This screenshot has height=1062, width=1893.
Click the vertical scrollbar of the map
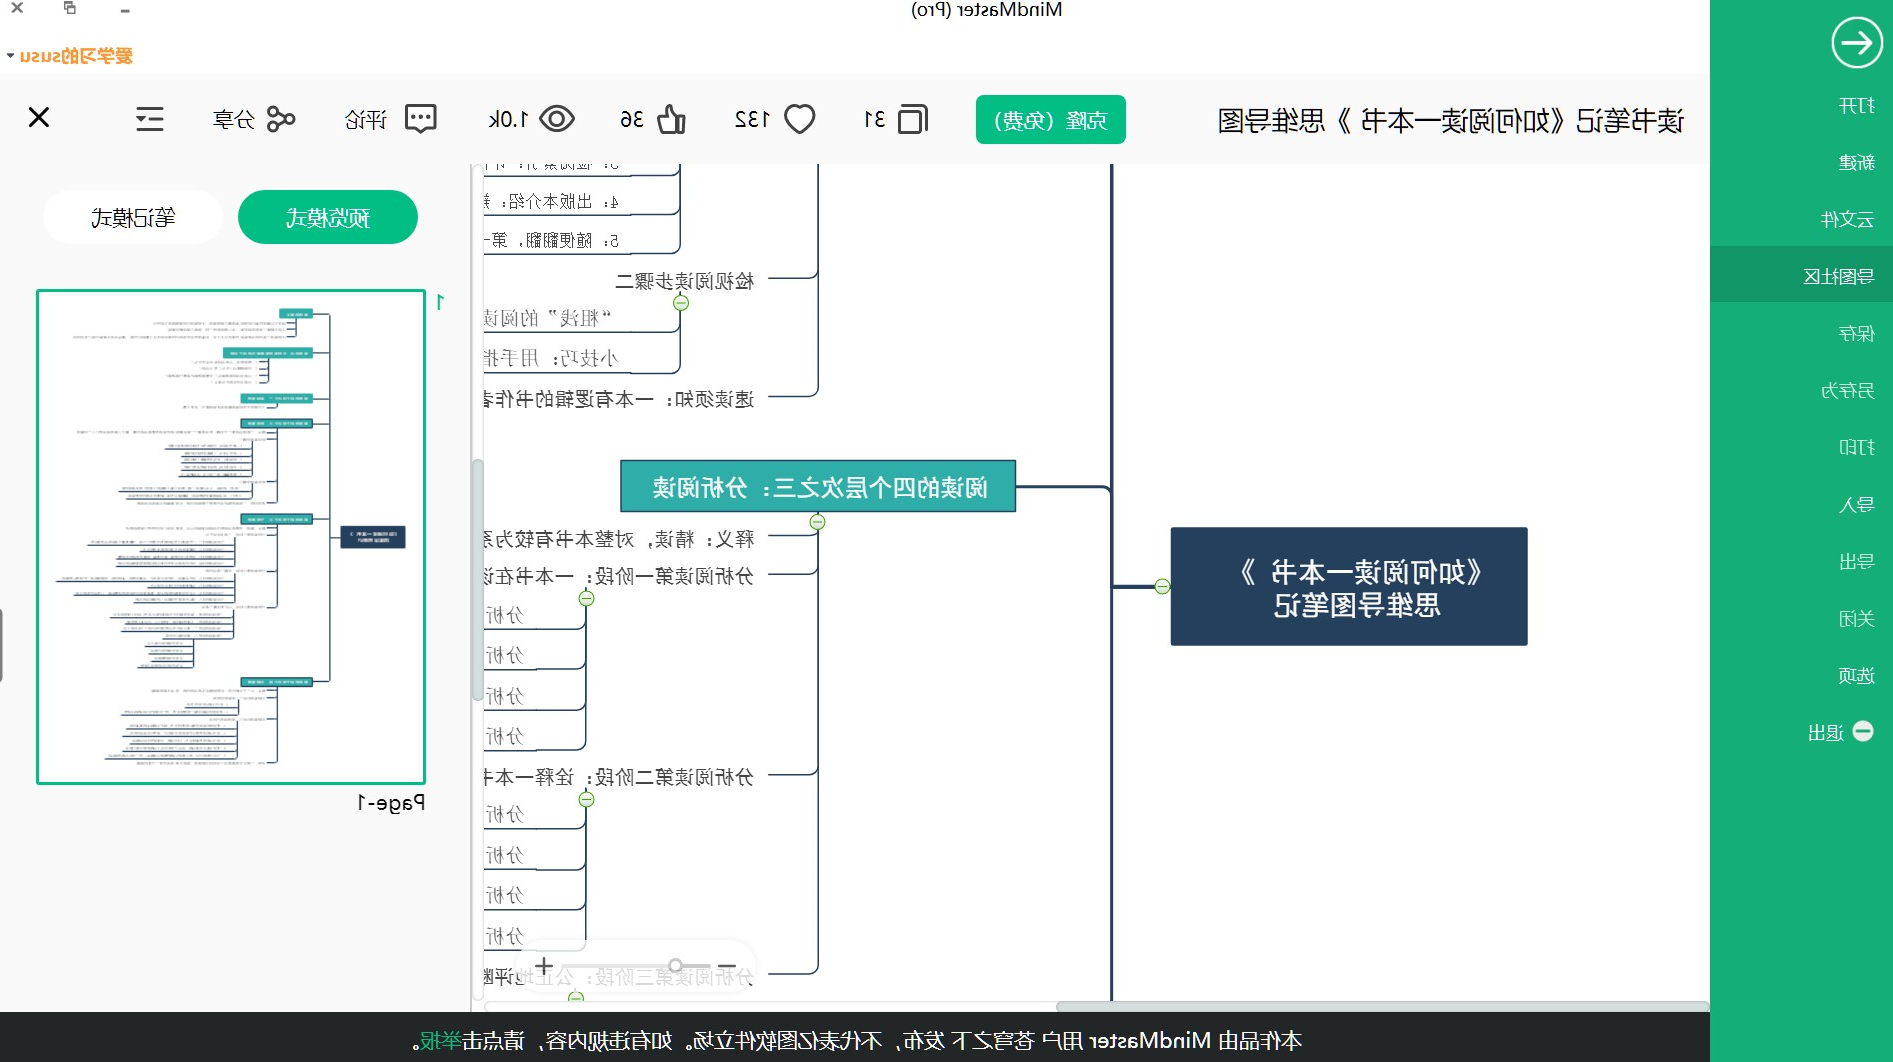477,580
